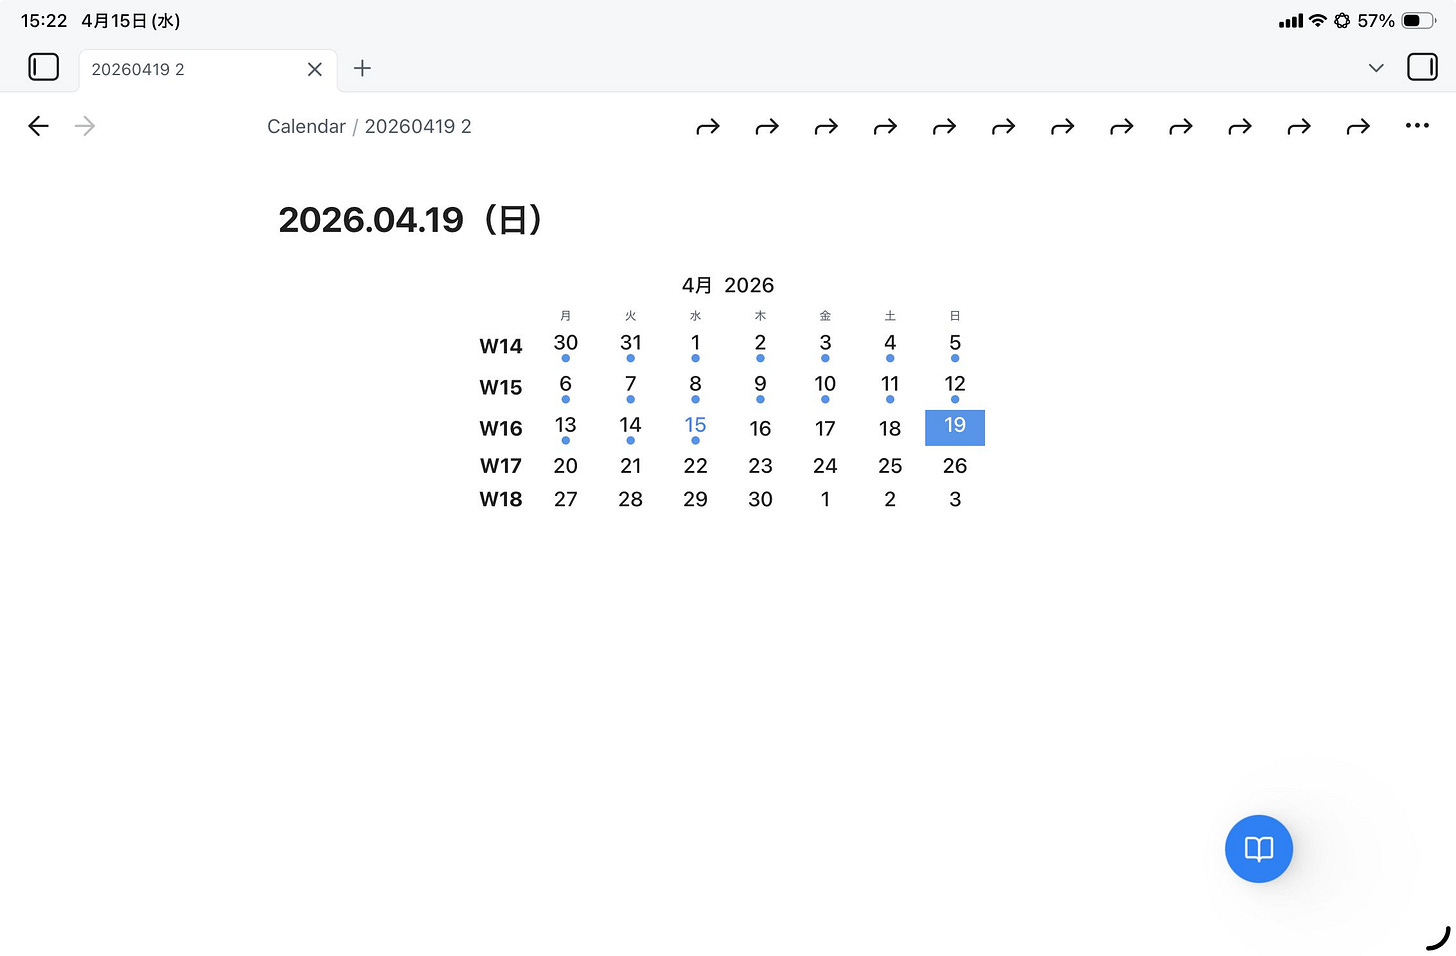Expand the tab list chevron

tap(1376, 68)
